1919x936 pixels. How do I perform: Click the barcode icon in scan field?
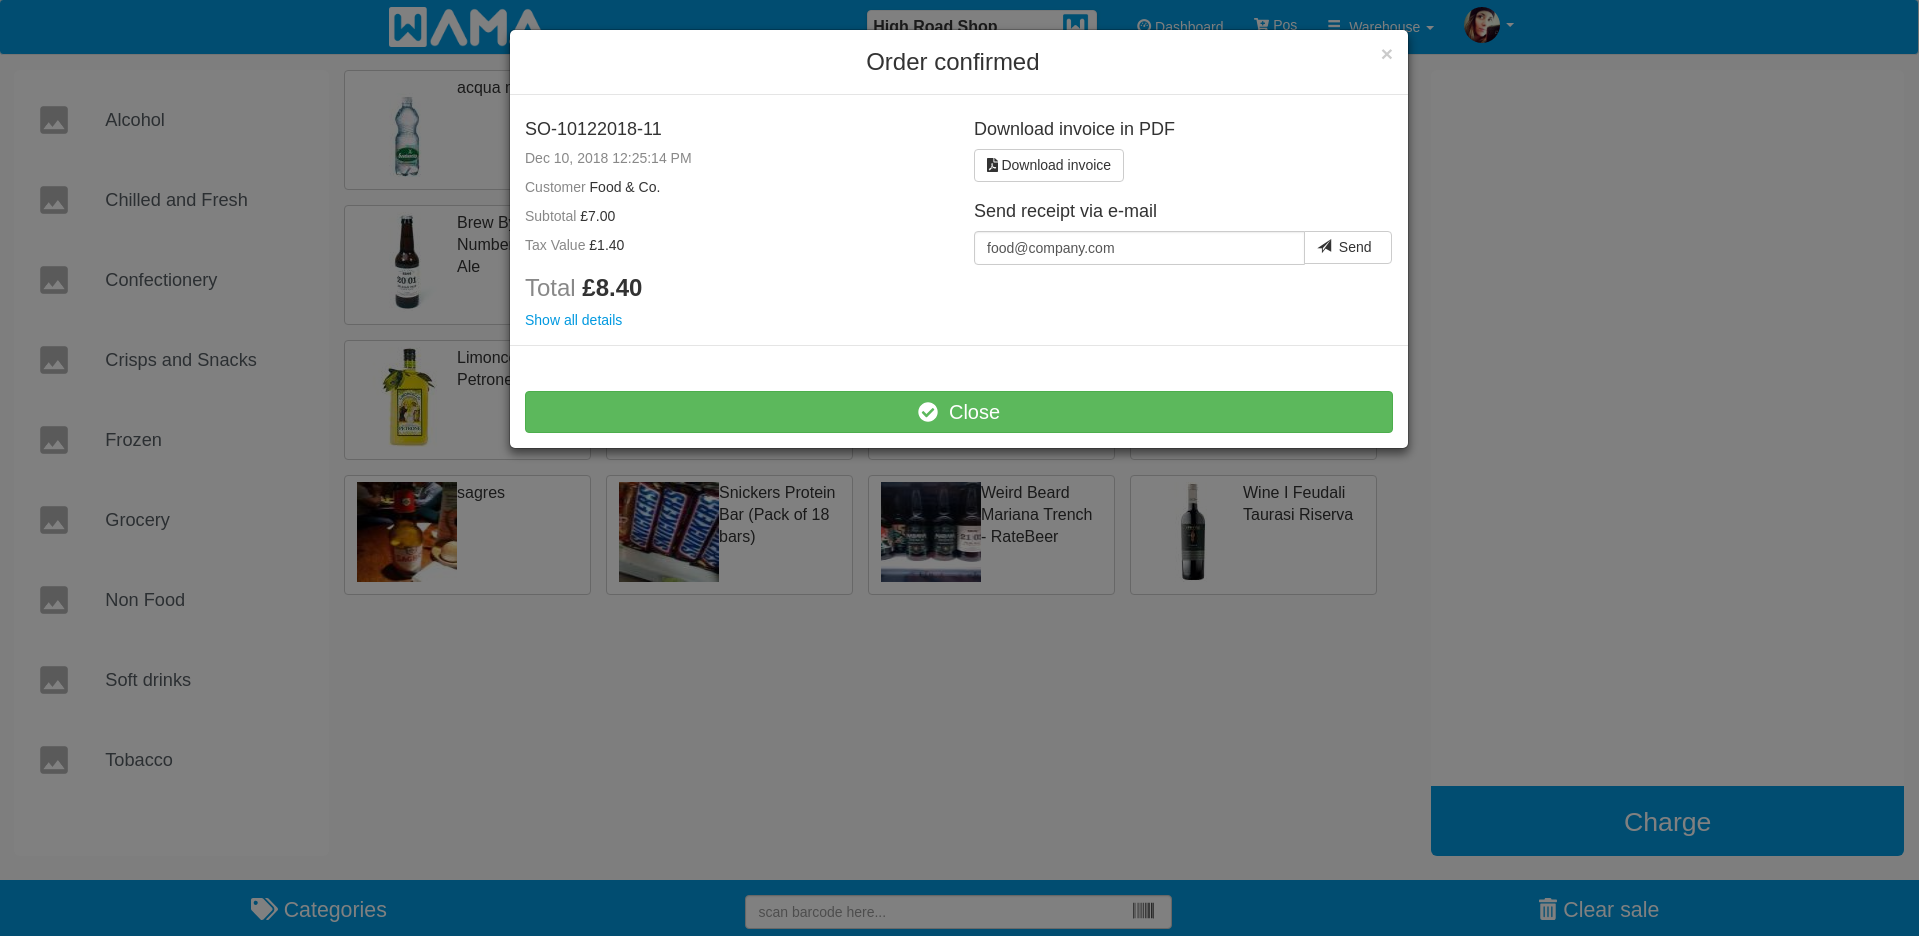[x=1143, y=911]
